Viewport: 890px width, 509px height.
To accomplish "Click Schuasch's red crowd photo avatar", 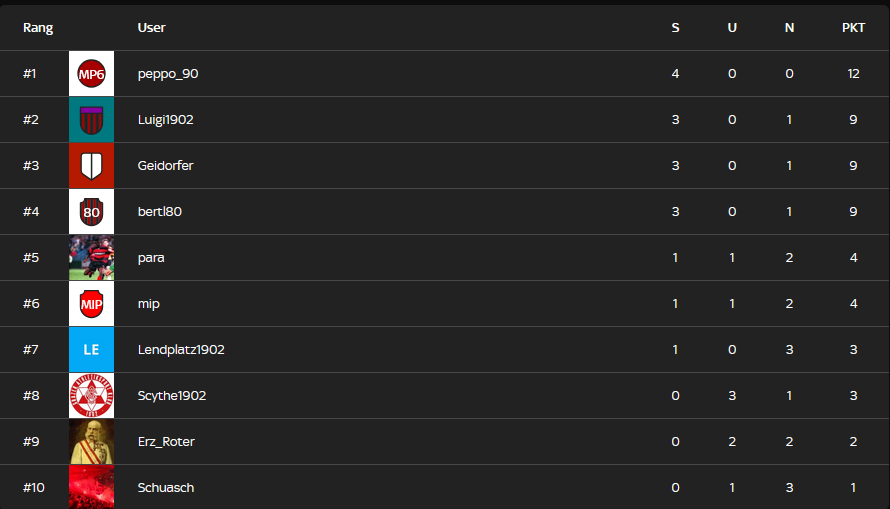I will 91,487.
